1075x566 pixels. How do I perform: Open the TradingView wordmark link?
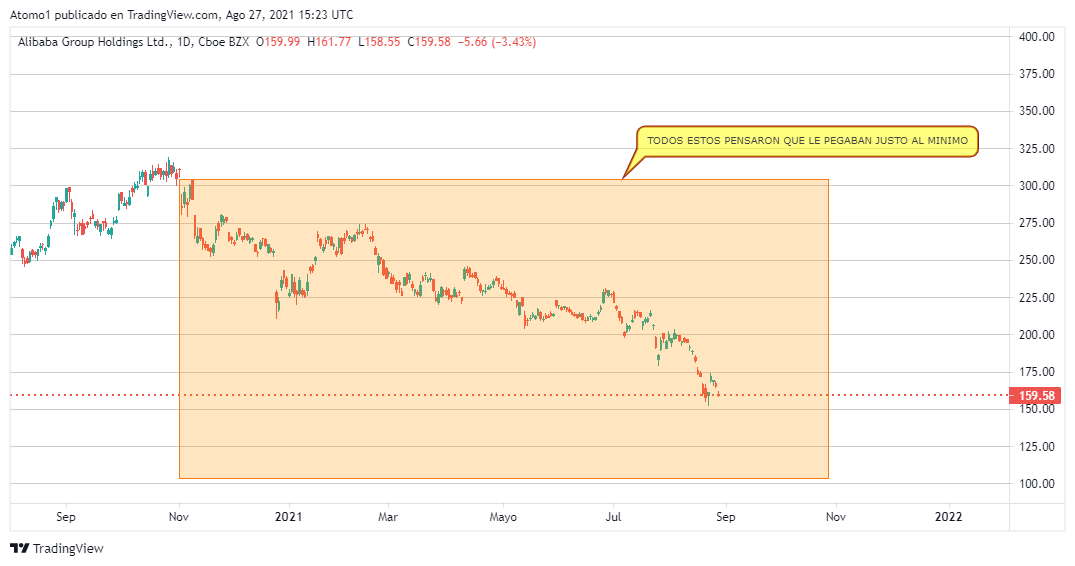(68, 548)
